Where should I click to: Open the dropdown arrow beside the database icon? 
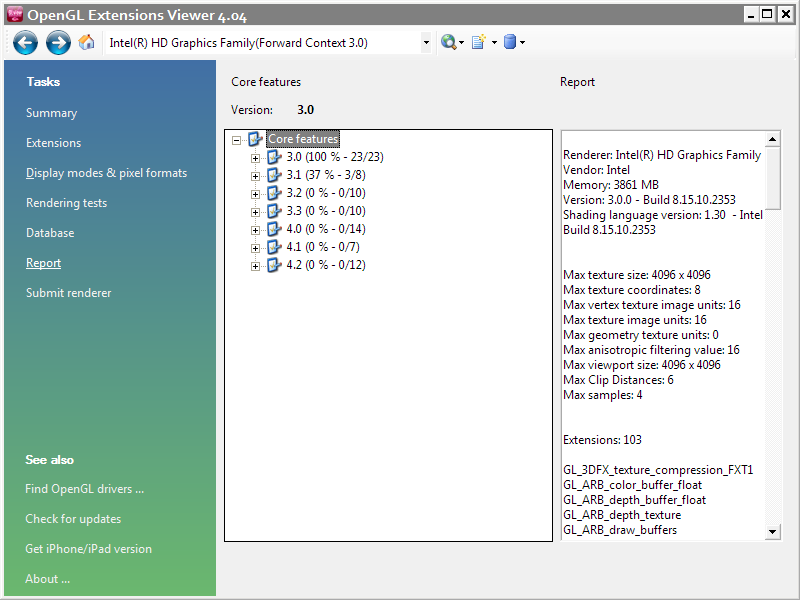[x=522, y=42]
